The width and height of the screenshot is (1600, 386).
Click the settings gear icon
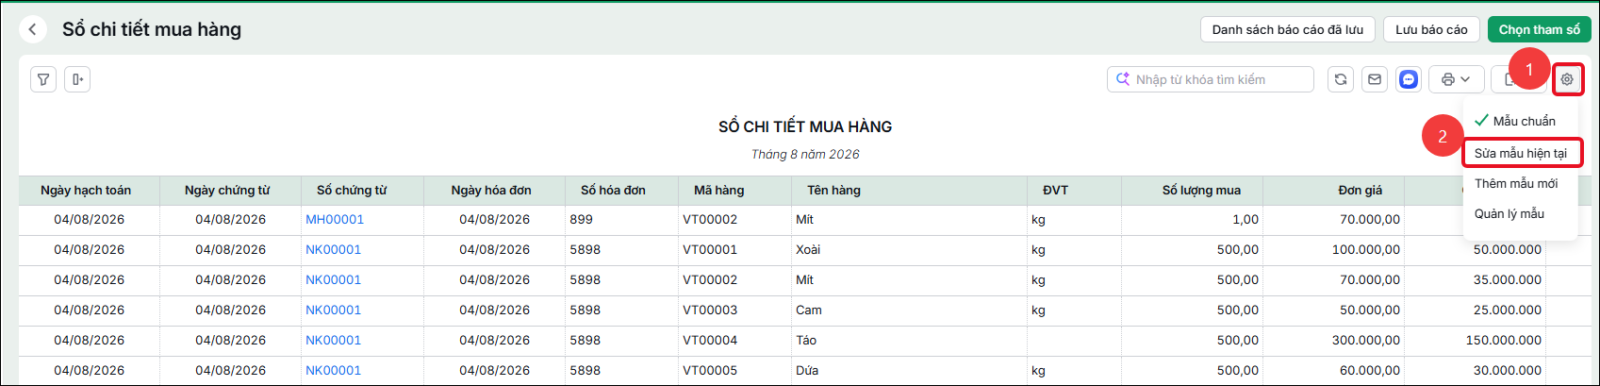1567,79
